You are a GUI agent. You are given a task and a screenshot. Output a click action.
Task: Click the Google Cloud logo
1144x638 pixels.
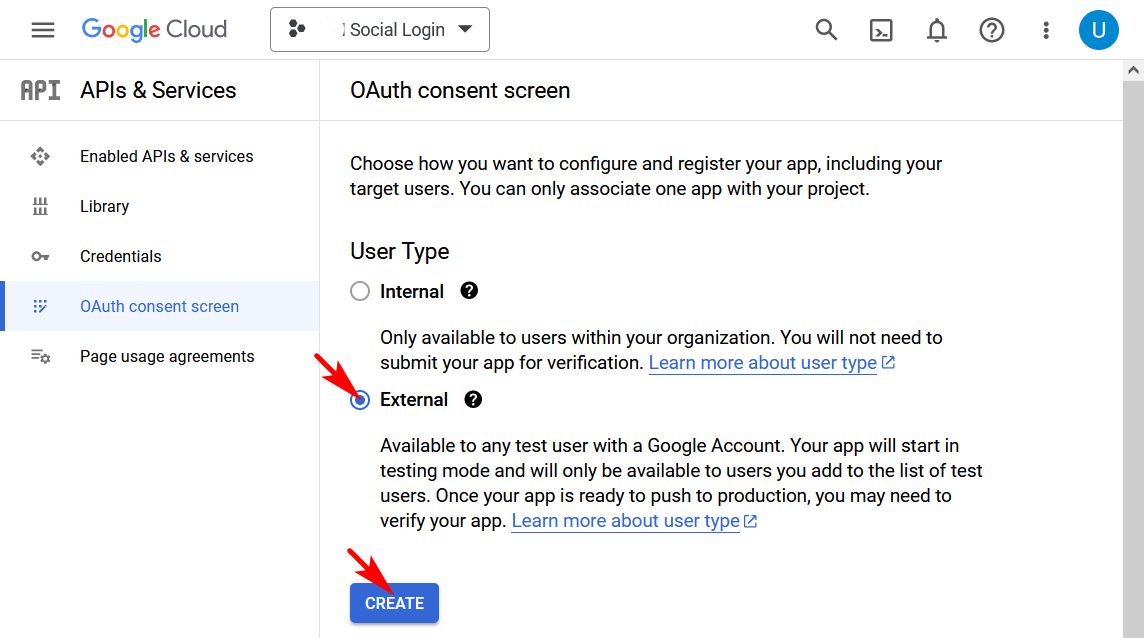[x=154, y=29]
